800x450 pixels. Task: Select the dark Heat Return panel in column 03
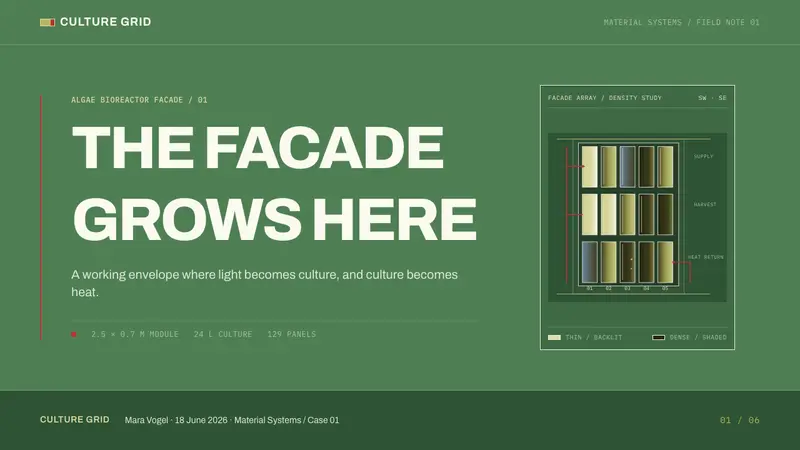click(x=628, y=262)
